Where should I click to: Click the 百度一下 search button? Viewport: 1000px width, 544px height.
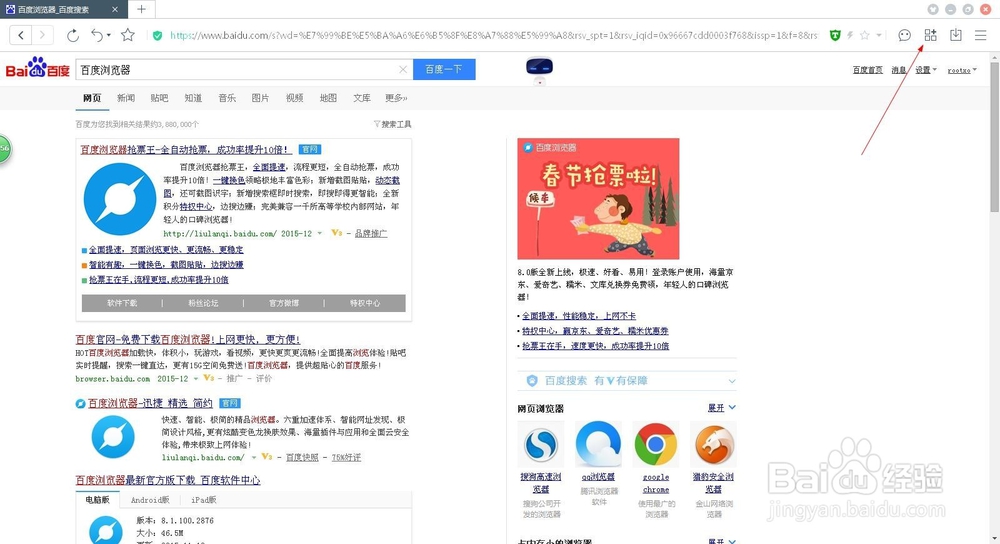[x=444, y=70]
